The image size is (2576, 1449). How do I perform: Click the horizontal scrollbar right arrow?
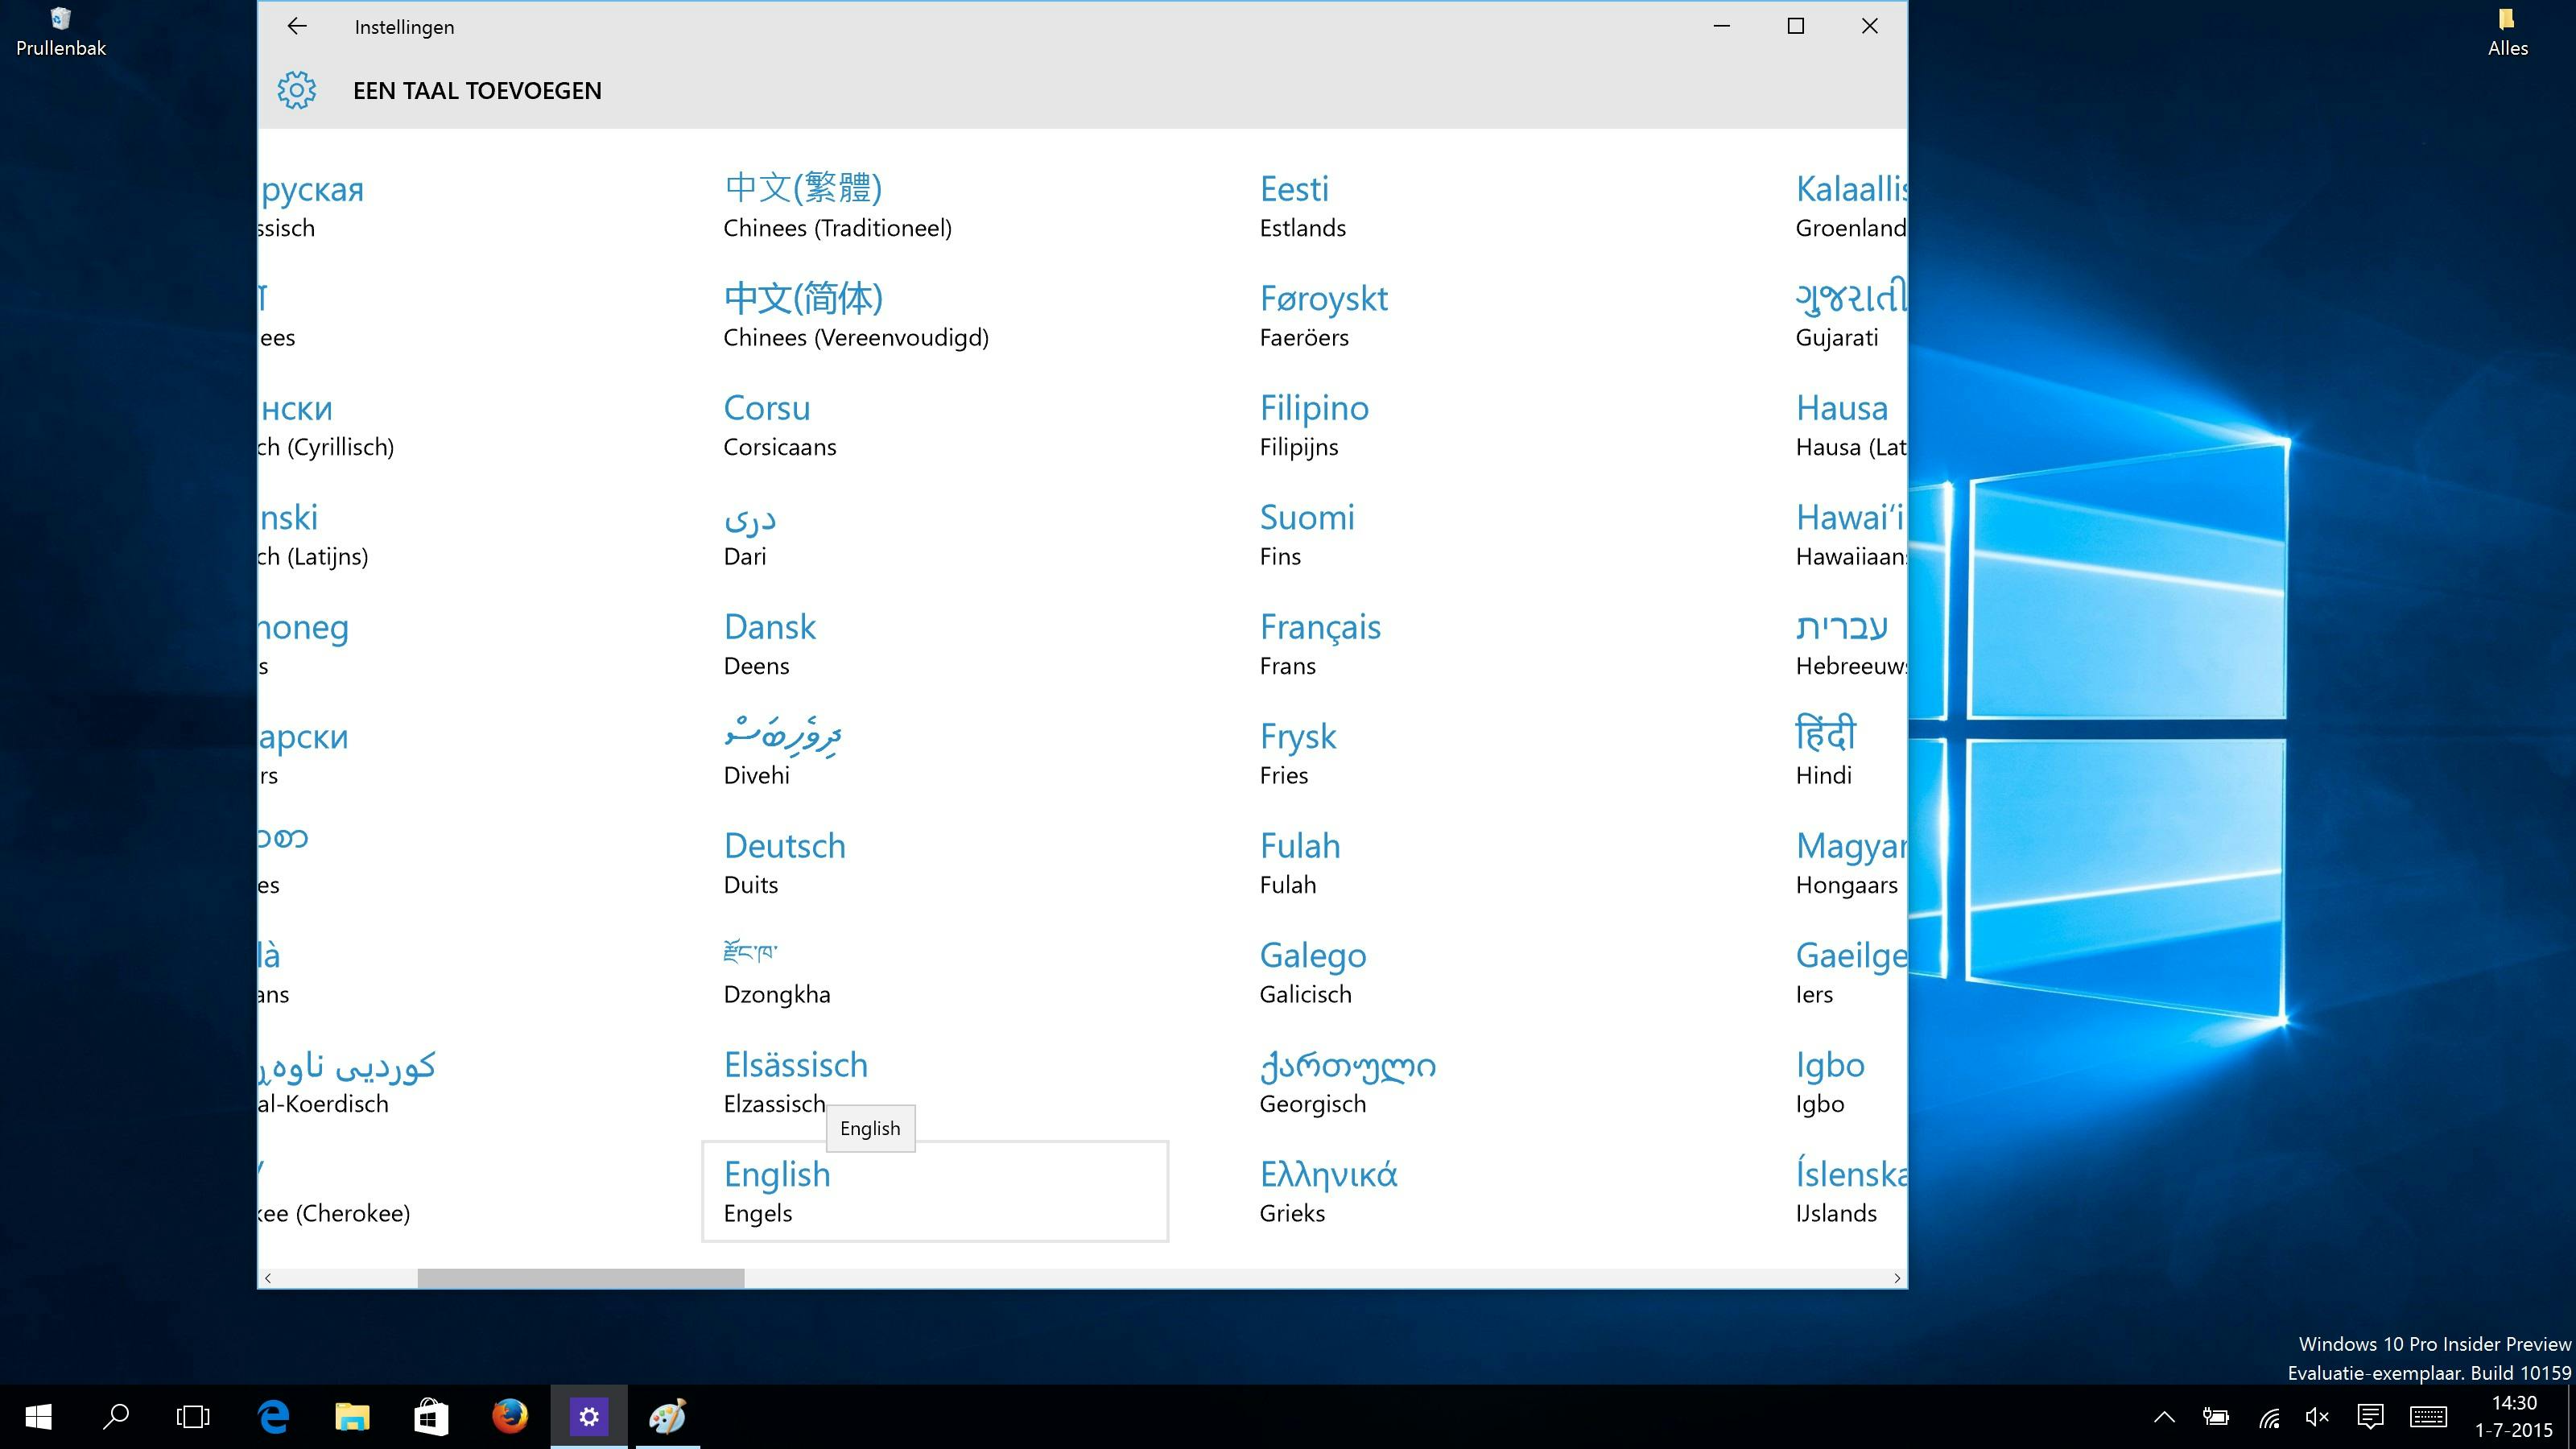pos(1896,1278)
